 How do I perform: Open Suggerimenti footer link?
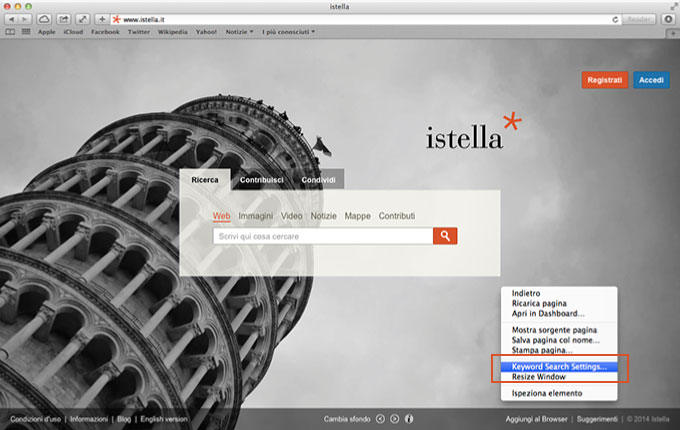point(597,419)
